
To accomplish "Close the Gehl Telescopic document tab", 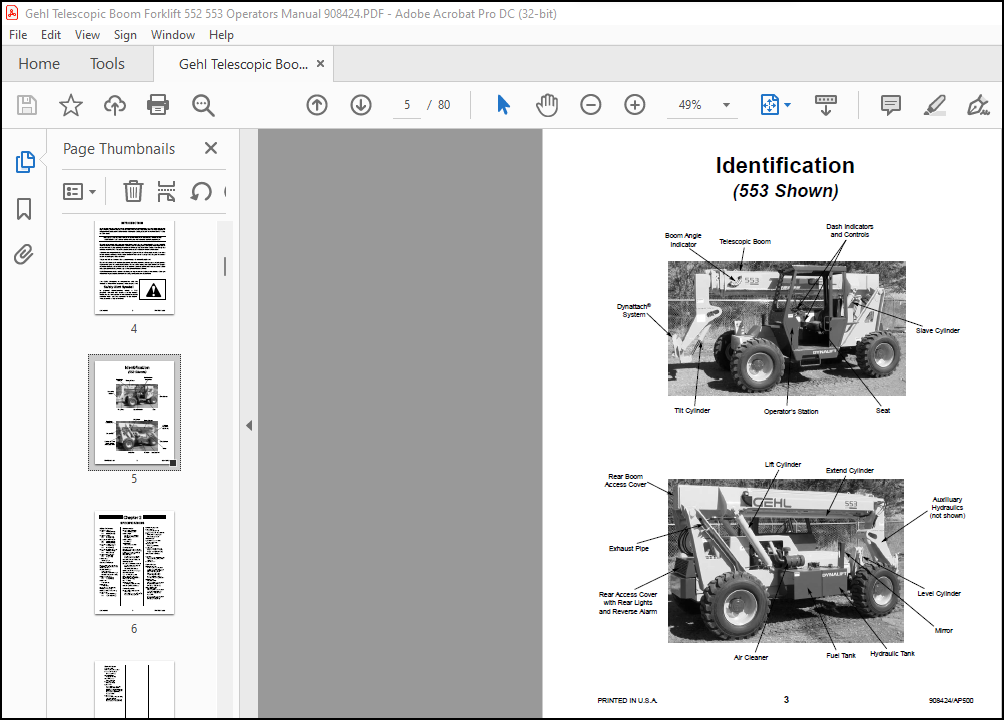I will (320, 63).
